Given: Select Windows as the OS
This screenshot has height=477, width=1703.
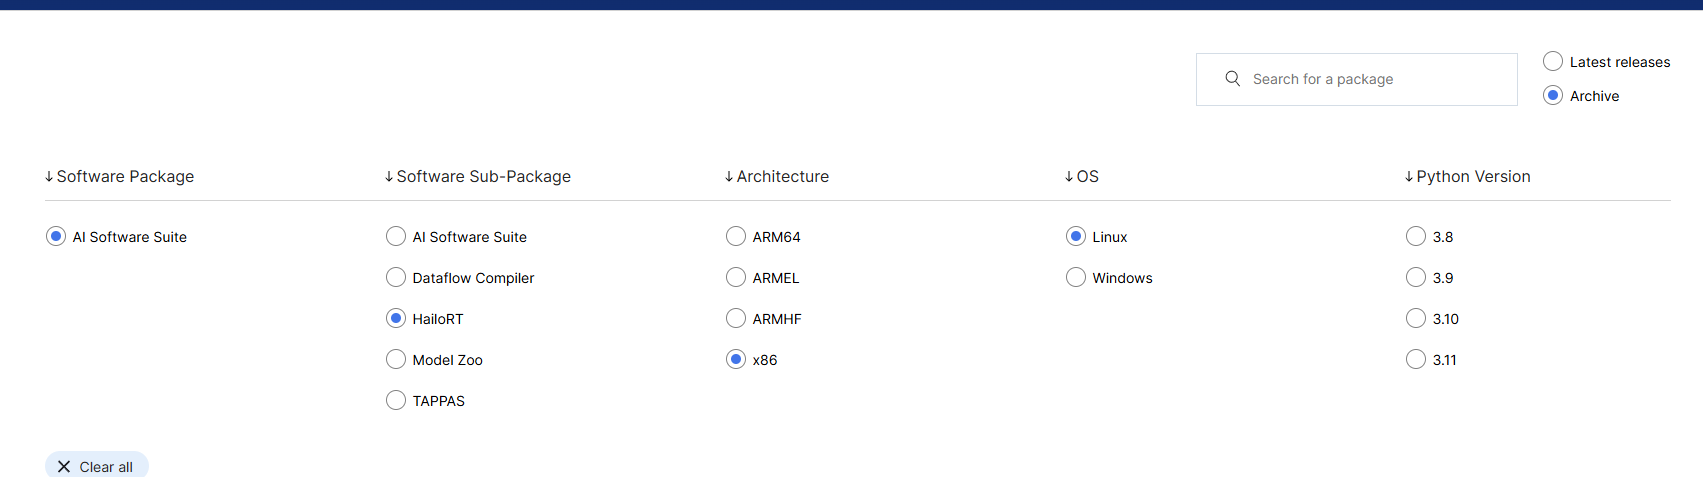Looking at the screenshot, I should tap(1076, 278).
